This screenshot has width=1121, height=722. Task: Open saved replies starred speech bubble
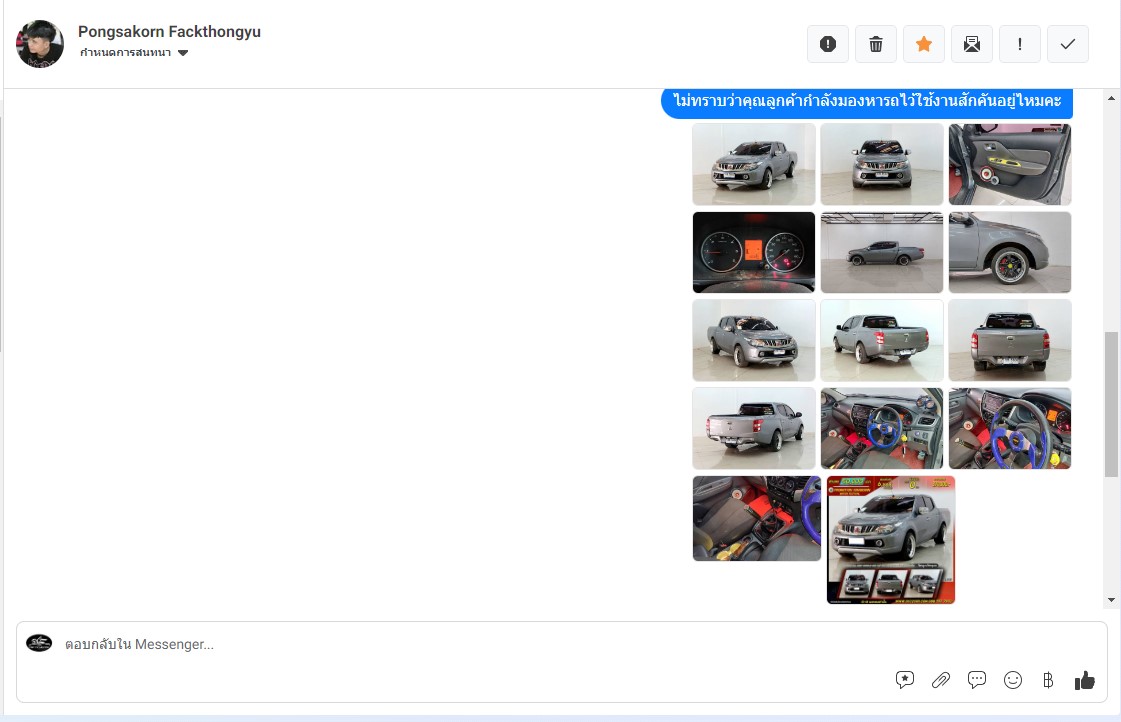click(905, 680)
